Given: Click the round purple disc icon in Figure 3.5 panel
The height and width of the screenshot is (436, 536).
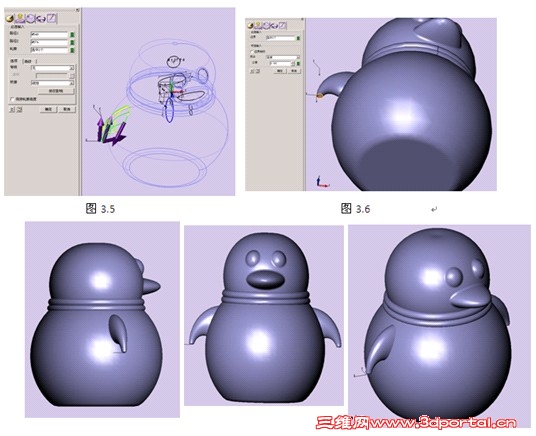Looking at the screenshot, I should point(30,18).
